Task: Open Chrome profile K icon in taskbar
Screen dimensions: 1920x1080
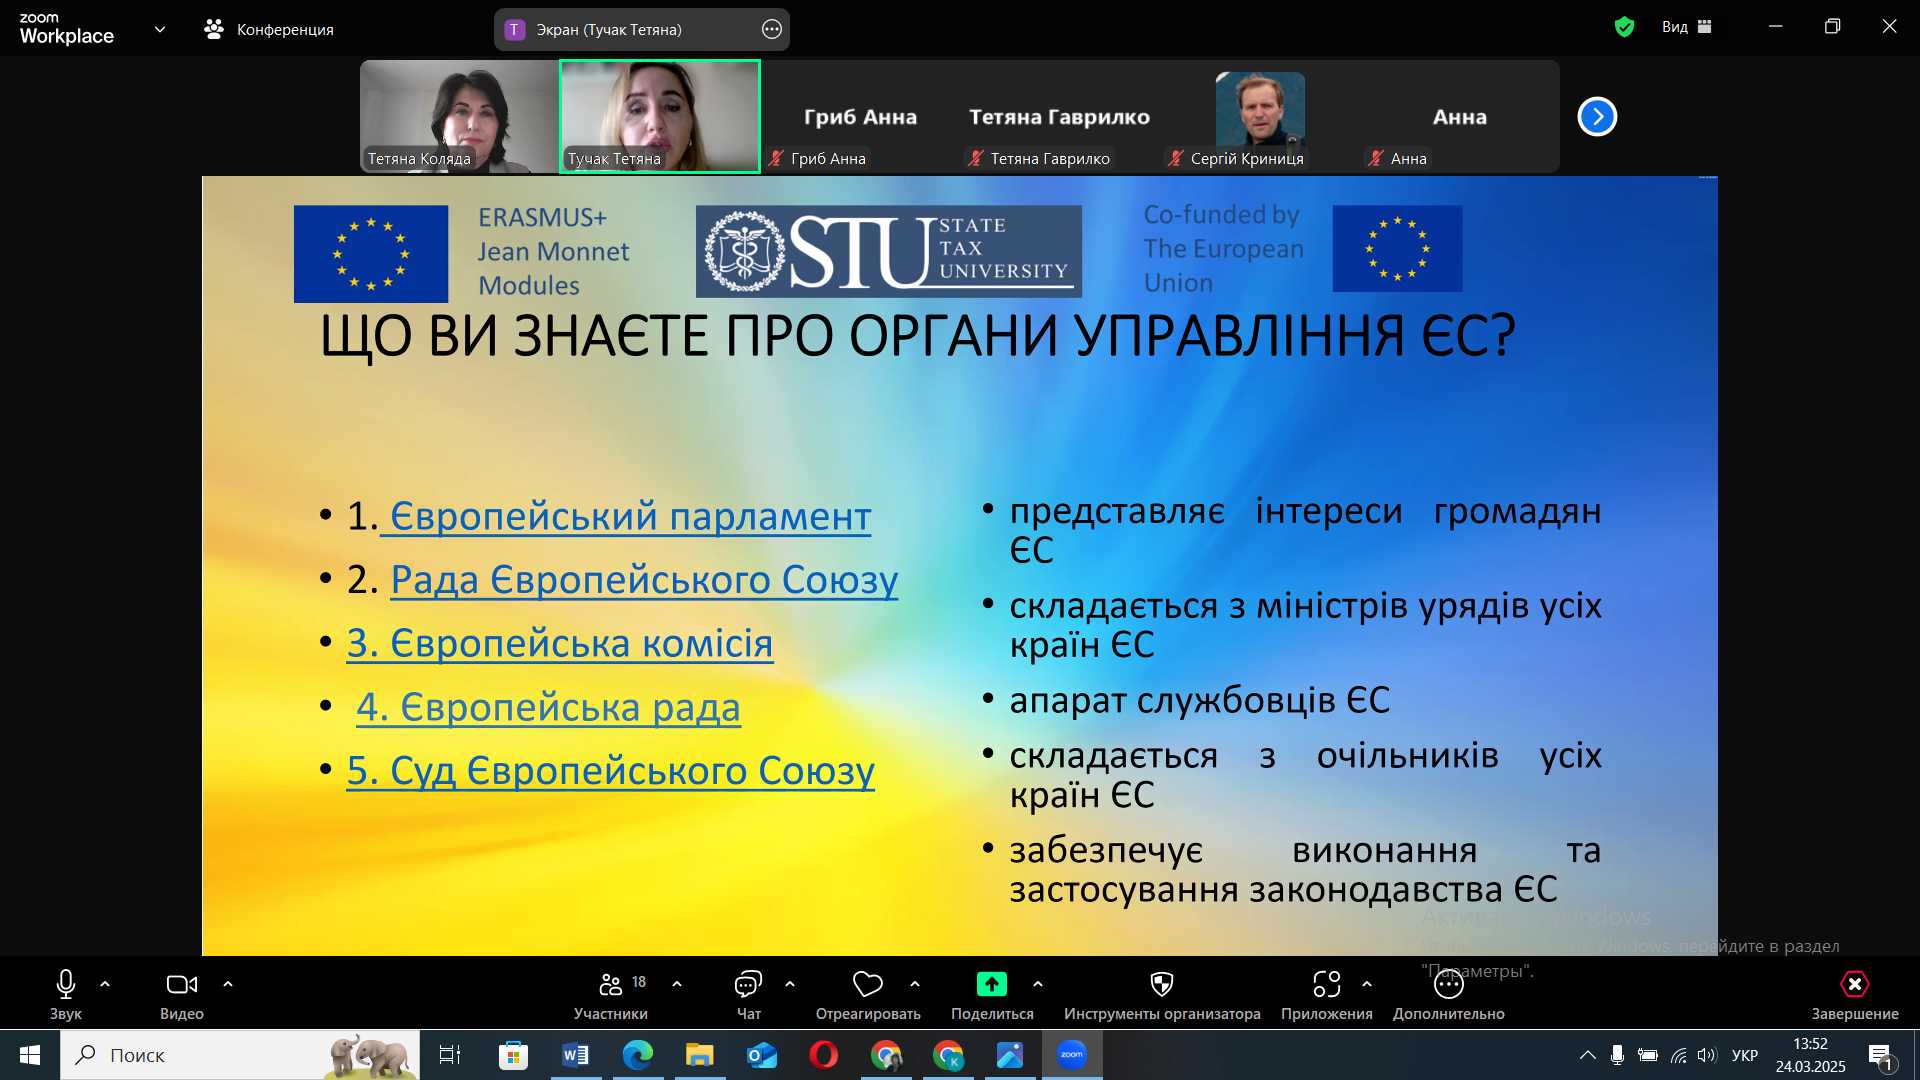Action: tap(948, 1055)
